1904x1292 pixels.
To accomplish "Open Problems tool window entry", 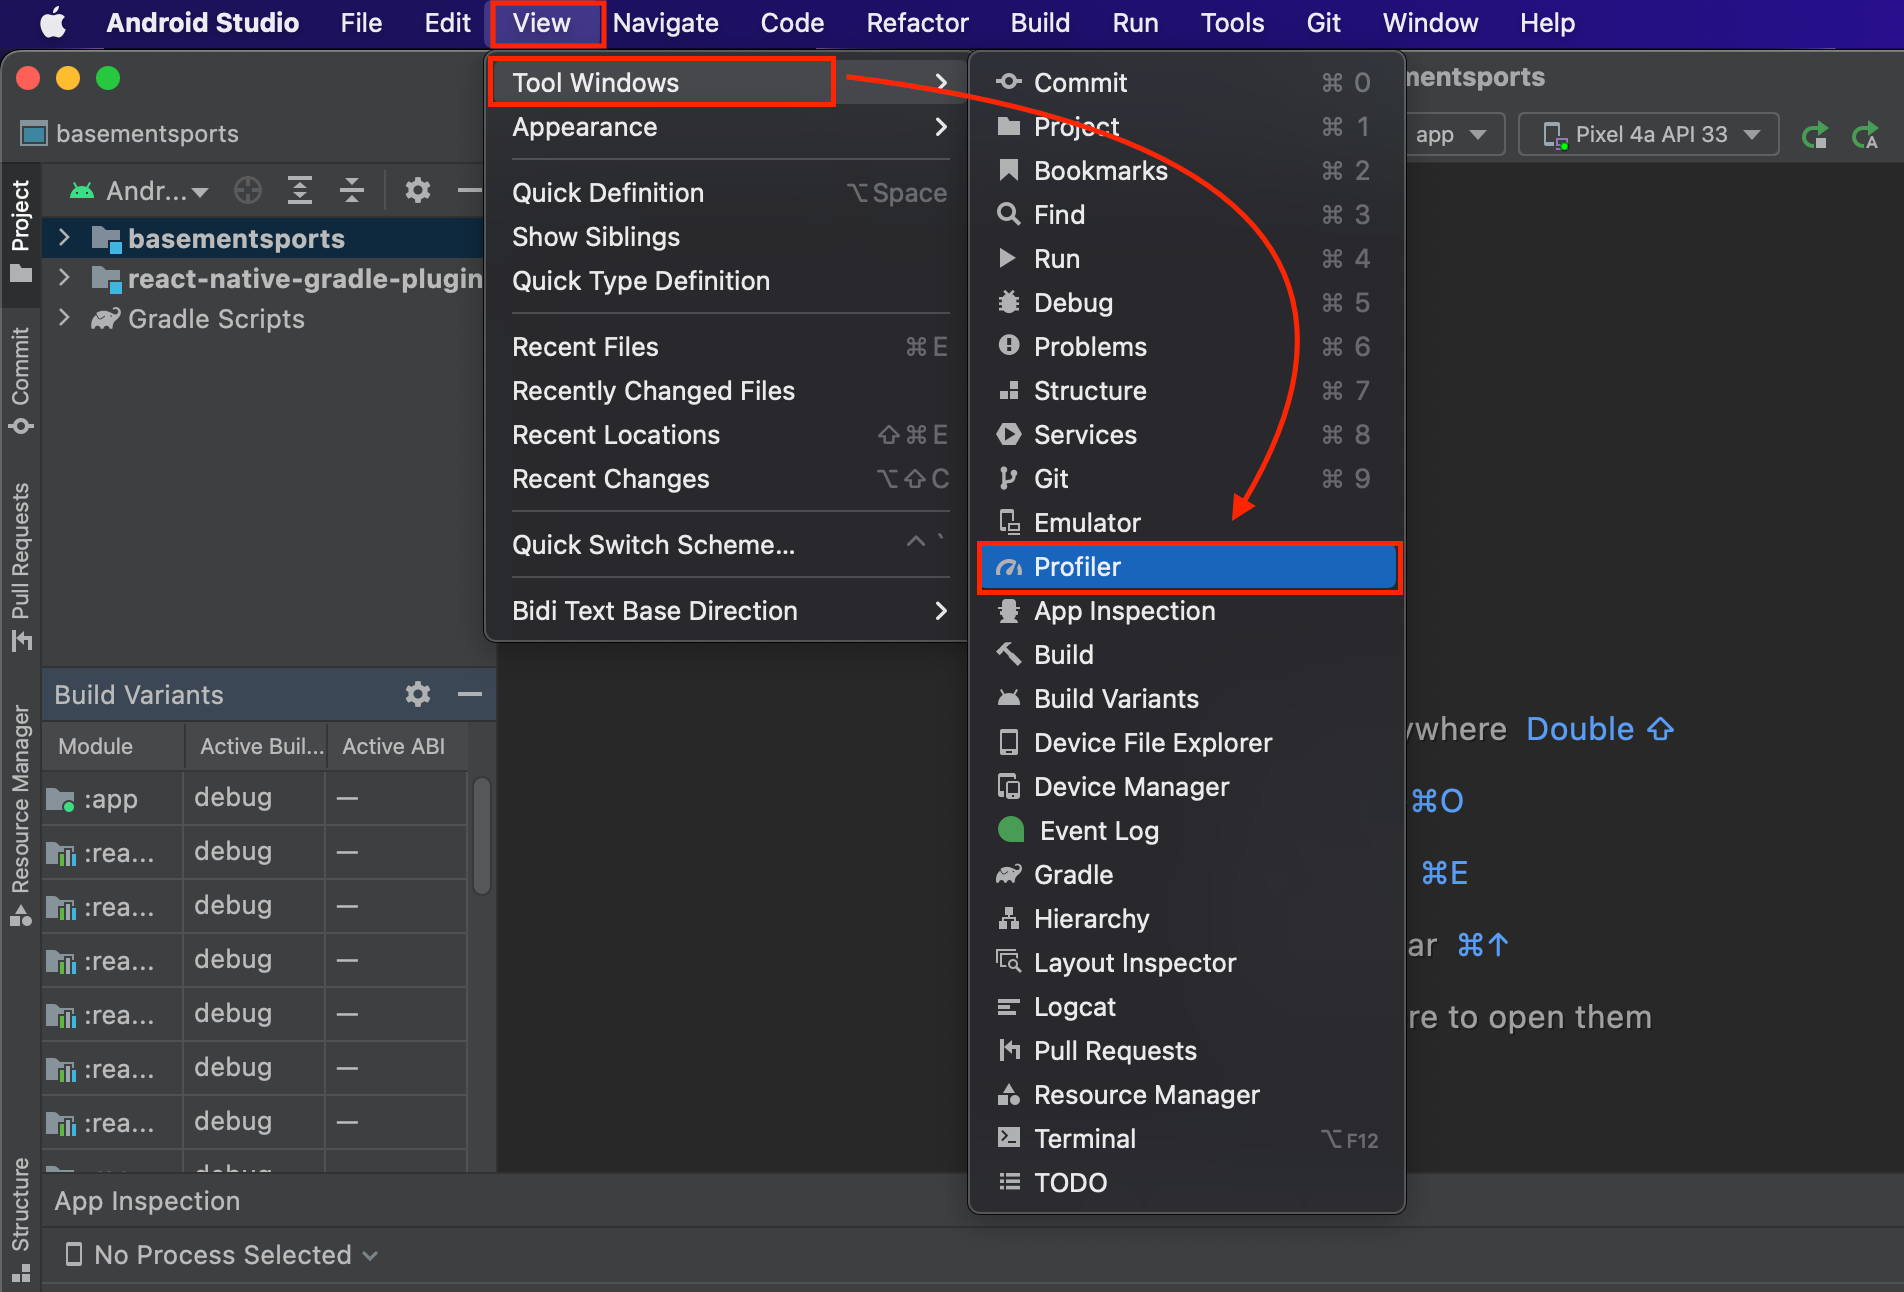I will 1188,346.
